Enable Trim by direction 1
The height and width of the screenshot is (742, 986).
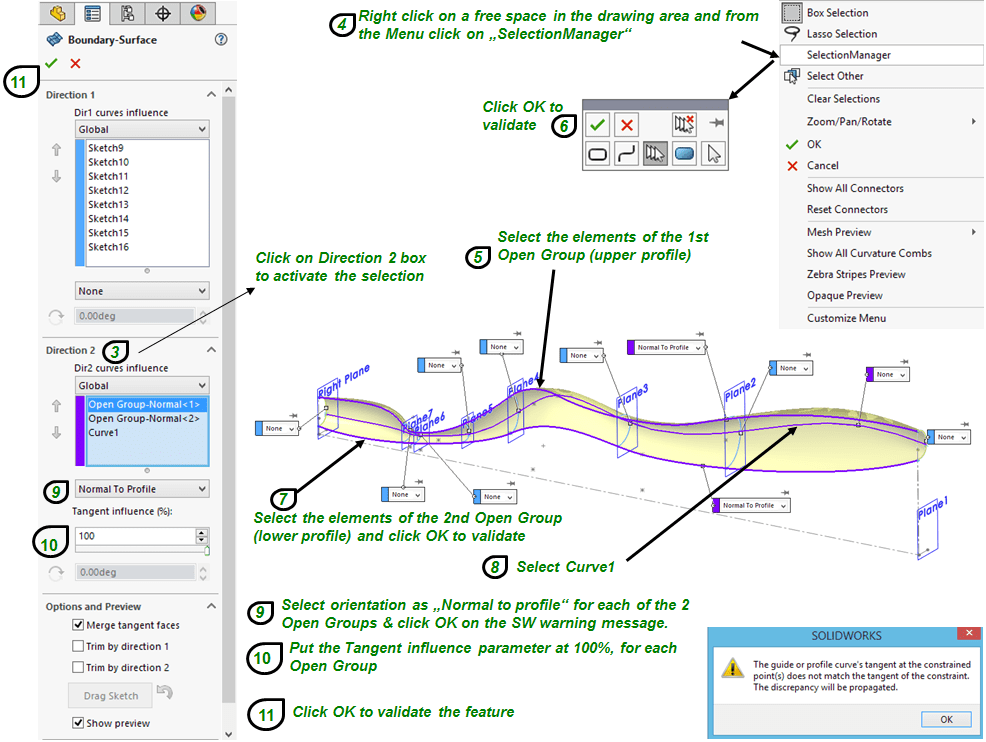pyautogui.click(x=79, y=646)
